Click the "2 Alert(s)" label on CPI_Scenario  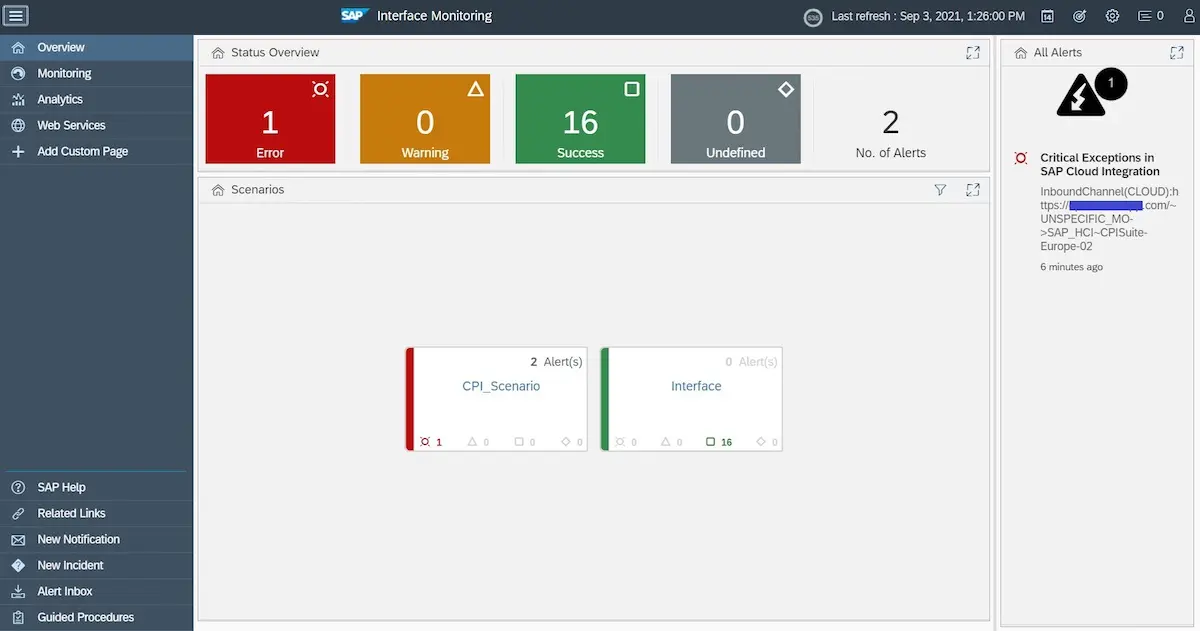point(556,362)
